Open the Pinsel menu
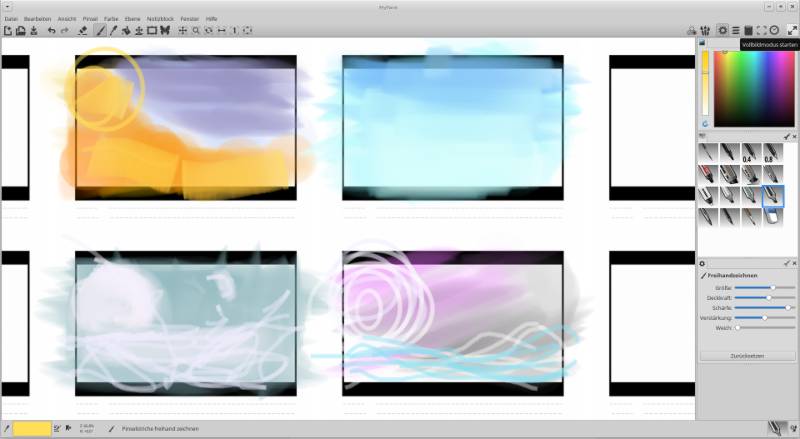The height and width of the screenshot is (439, 800). tap(91, 19)
